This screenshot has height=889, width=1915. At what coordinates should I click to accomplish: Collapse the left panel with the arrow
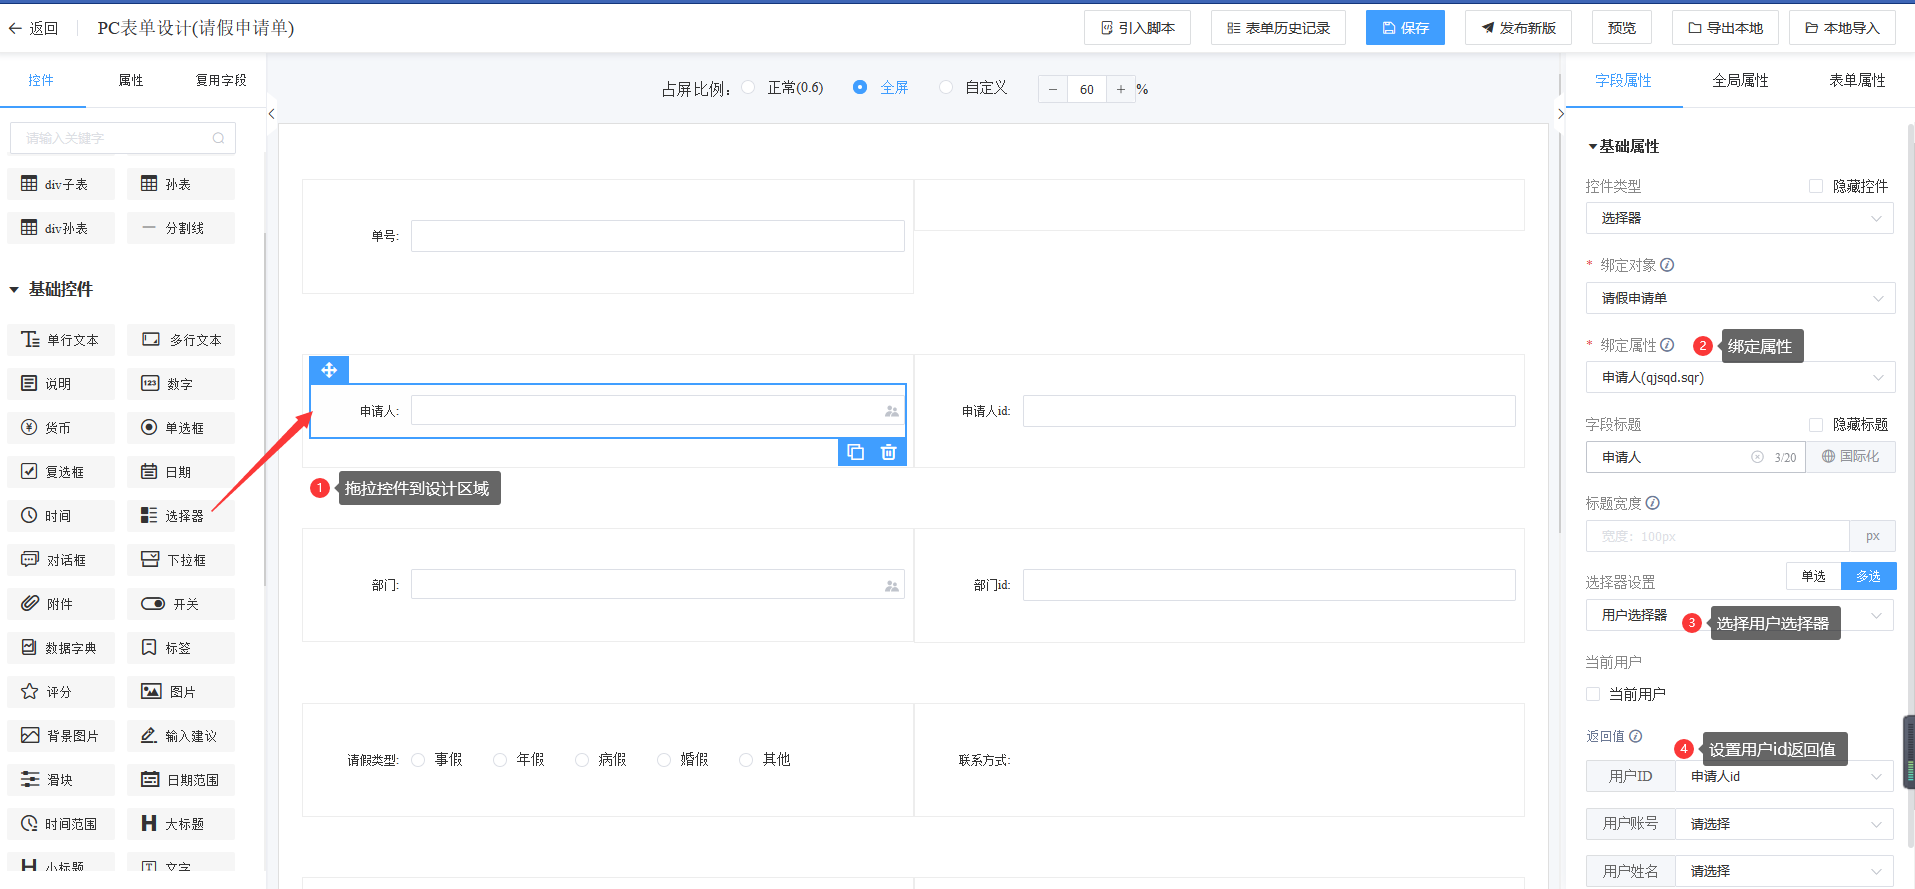(x=271, y=114)
